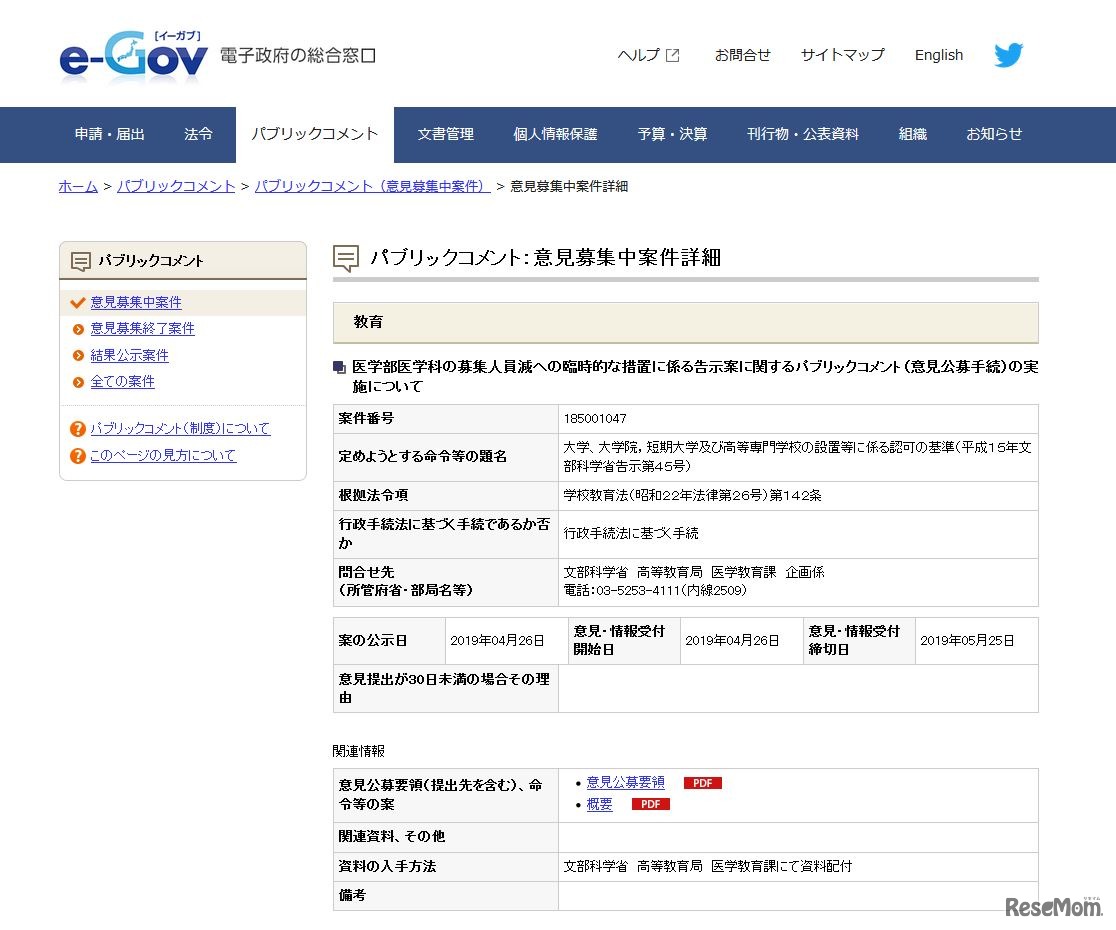Image resolution: width=1116 pixels, height=930 pixels.
Task: Open the サイトマップ page
Action: pyautogui.click(x=842, y=56)
